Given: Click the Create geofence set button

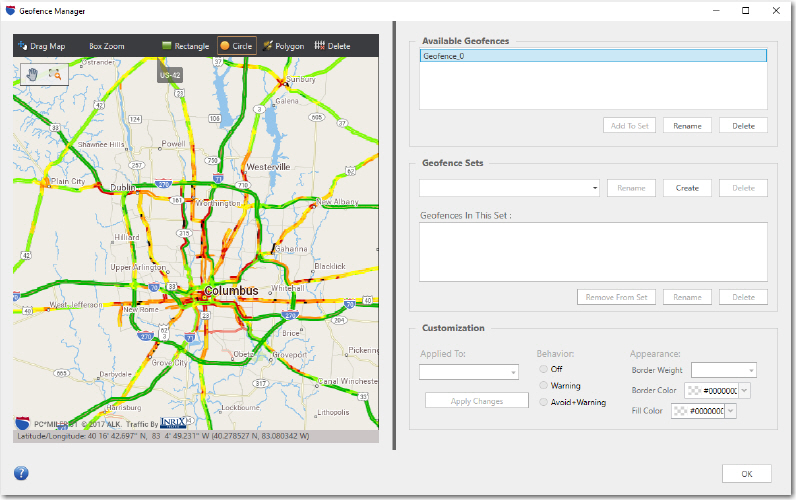Looking at the screenshot, I should [x=686, y=188].
